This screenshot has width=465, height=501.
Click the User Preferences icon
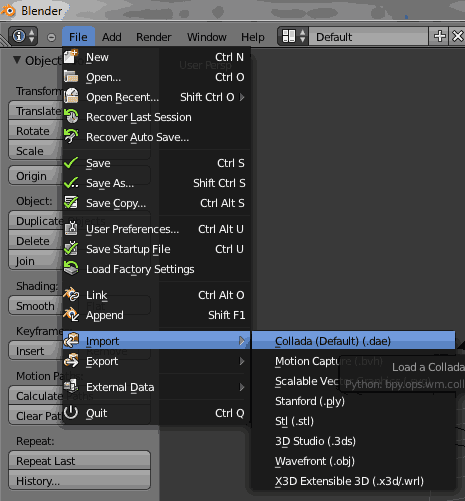pyautogui.click(x=71, y=228)
